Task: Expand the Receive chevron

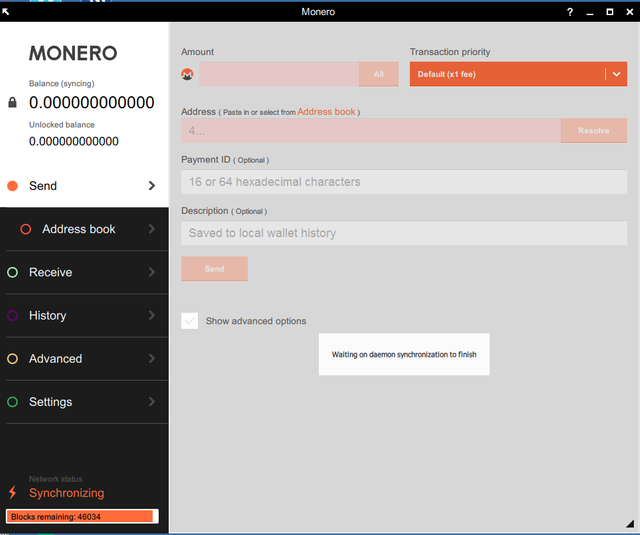Action: (152, 272)
